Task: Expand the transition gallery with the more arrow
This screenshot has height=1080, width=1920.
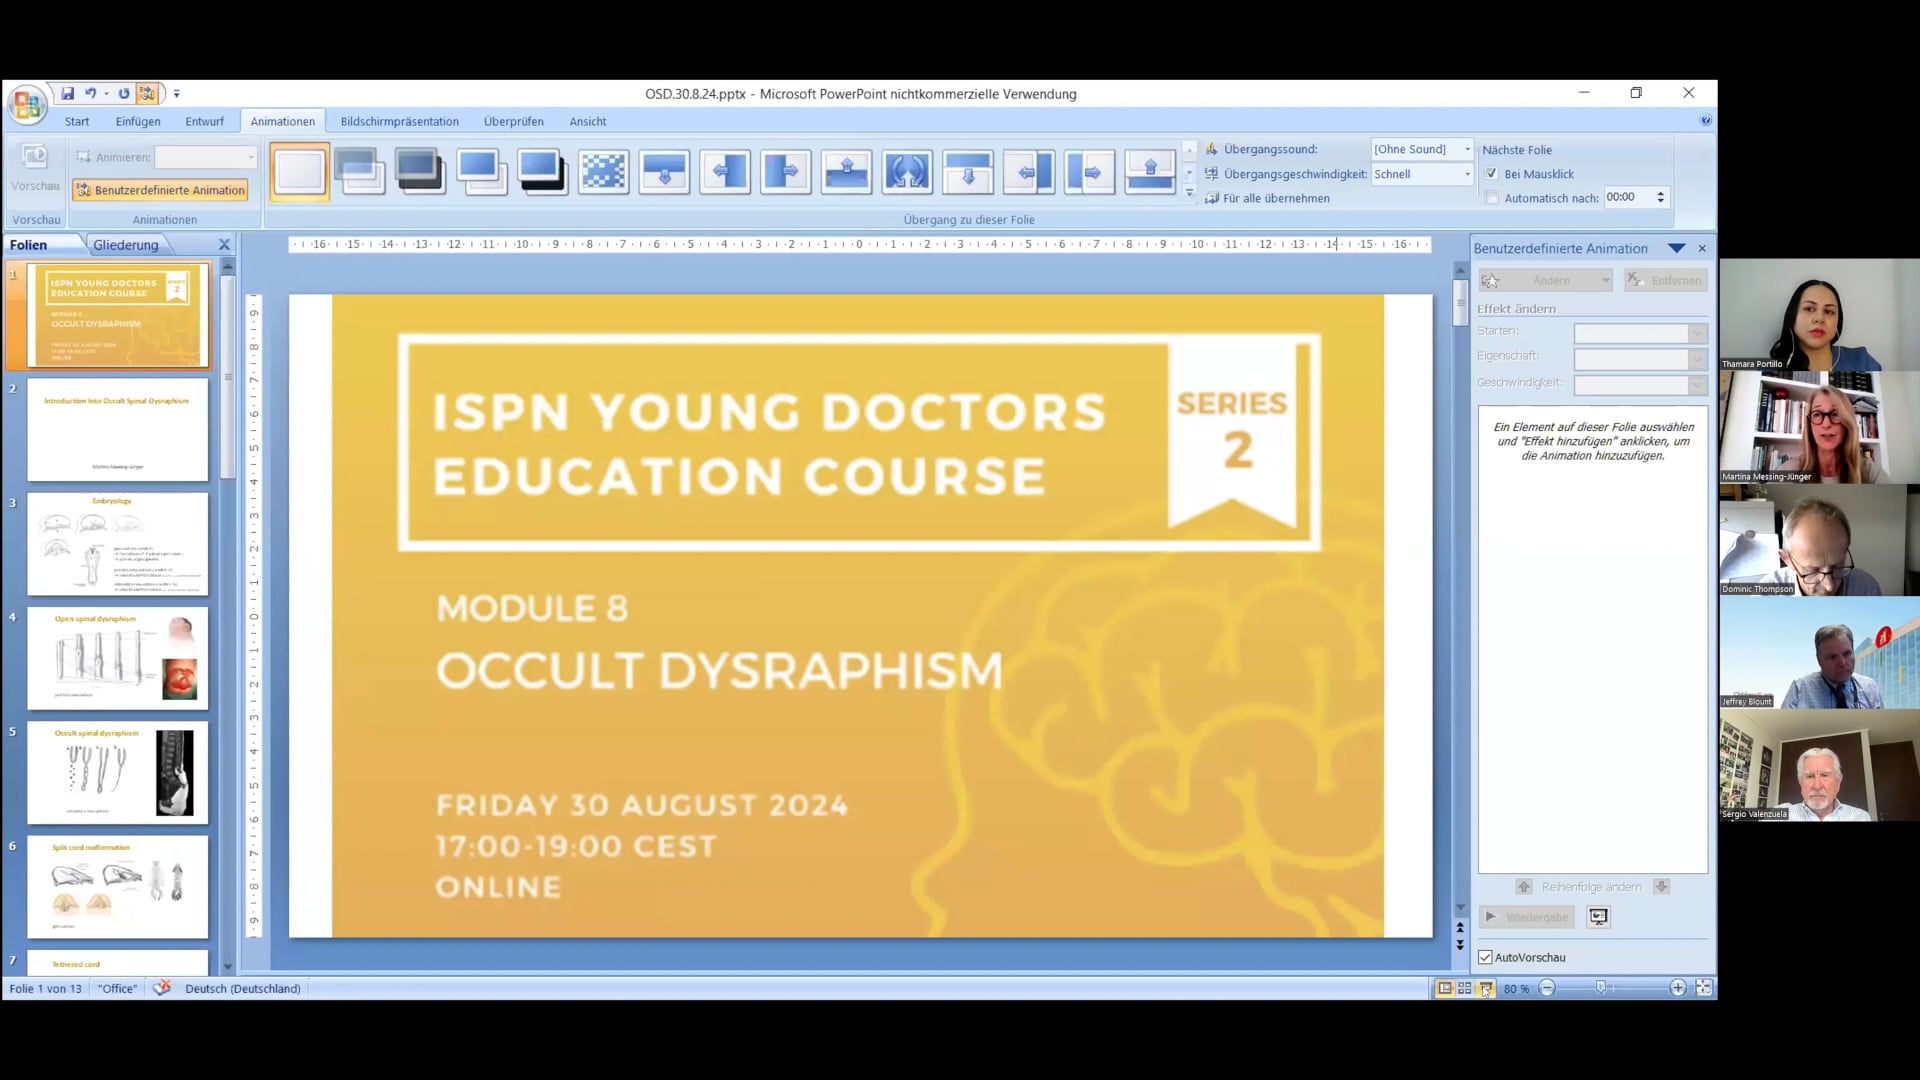Action: [x=1189, y=193]
